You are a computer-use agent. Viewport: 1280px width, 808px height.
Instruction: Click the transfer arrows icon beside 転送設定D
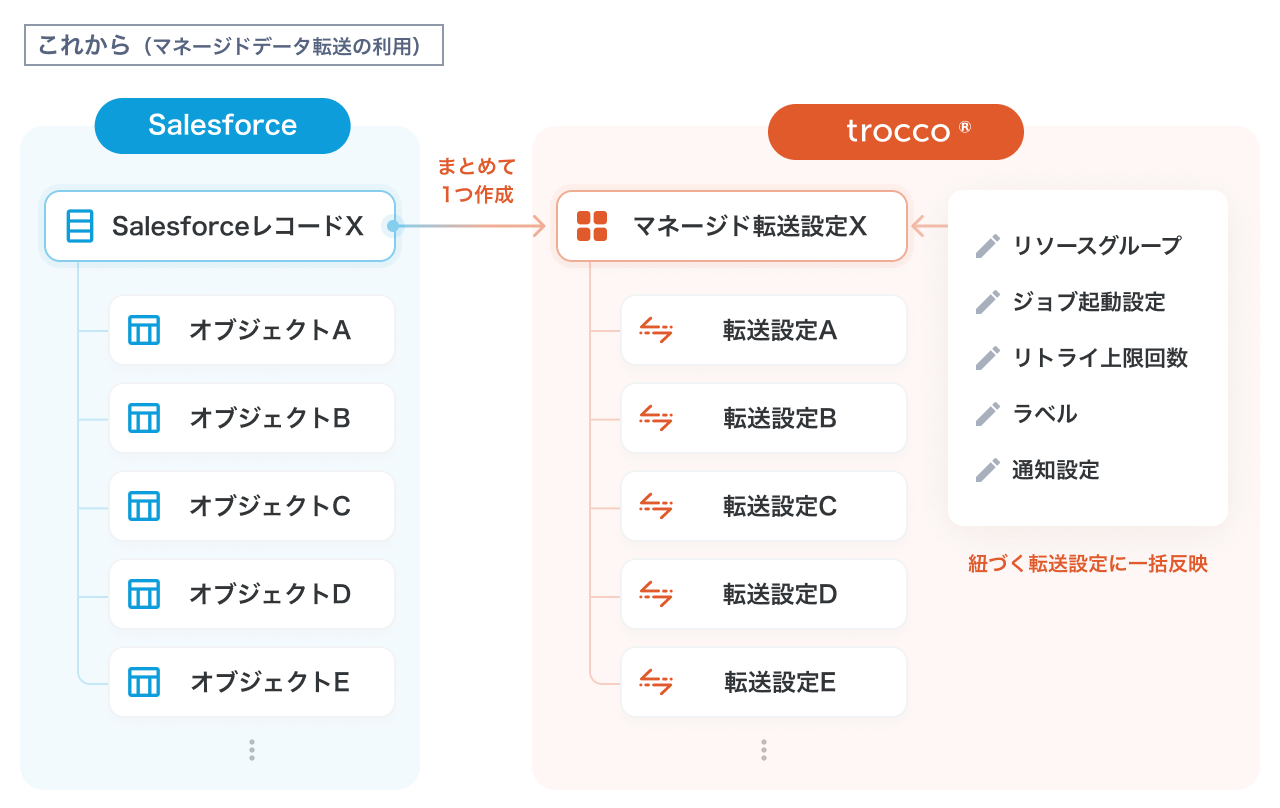[x=656, y=594]
